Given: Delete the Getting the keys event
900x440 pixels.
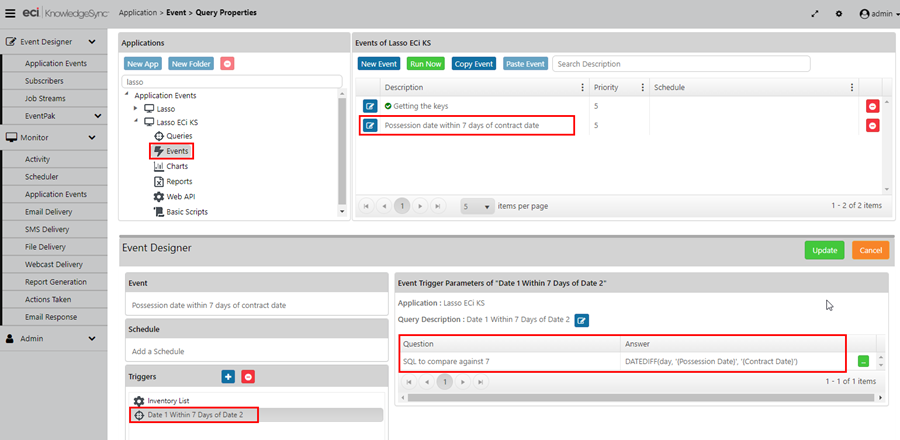Looking at the screenshot, I should (872, 106).
